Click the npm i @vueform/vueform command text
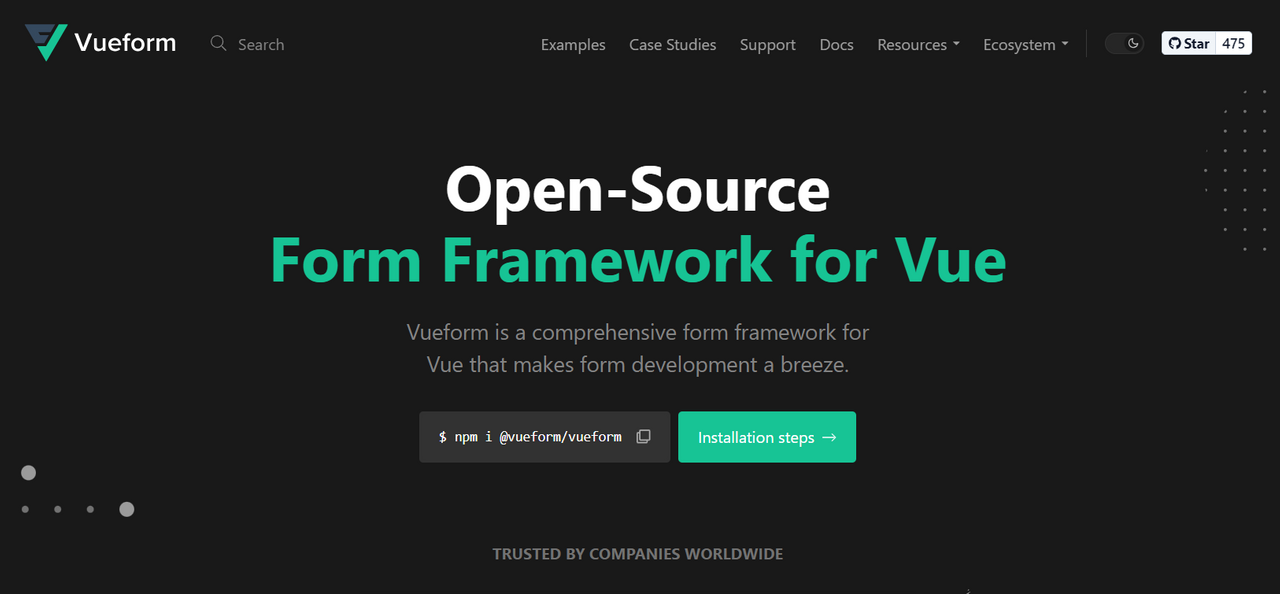1280x594 pixels. pos(530,437)
